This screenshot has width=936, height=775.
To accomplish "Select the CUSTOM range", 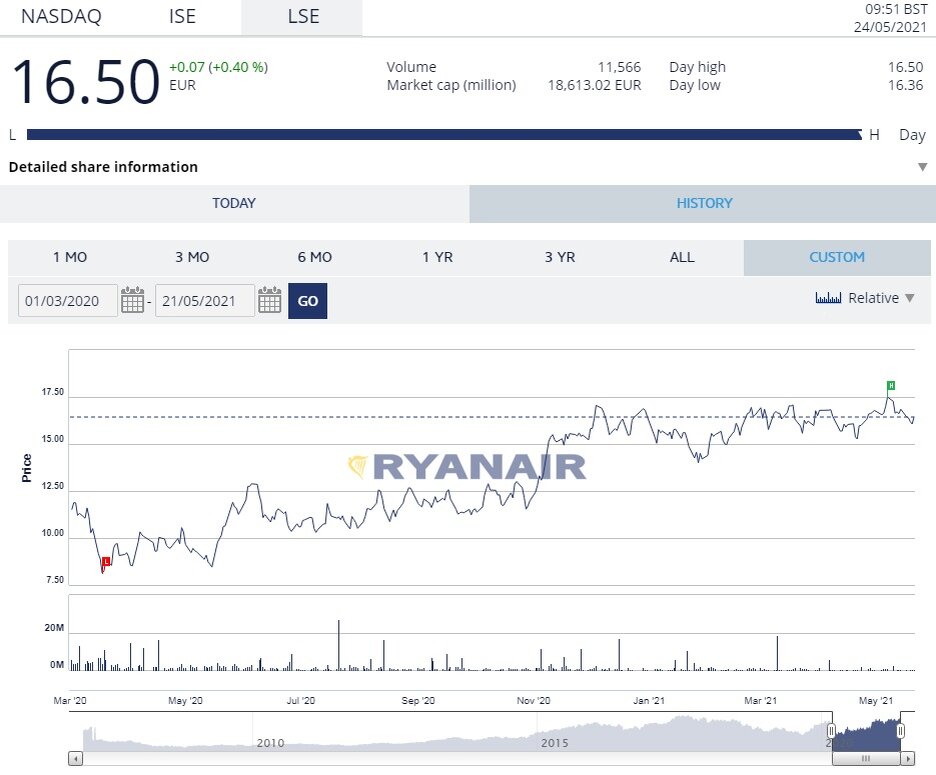I will click(x=837, y=257).
